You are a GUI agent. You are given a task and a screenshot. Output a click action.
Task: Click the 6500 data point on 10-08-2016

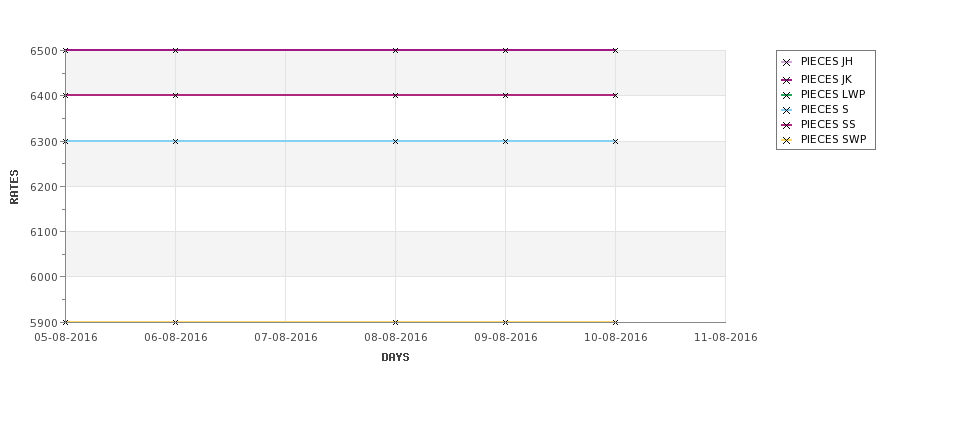click(616, 50)
